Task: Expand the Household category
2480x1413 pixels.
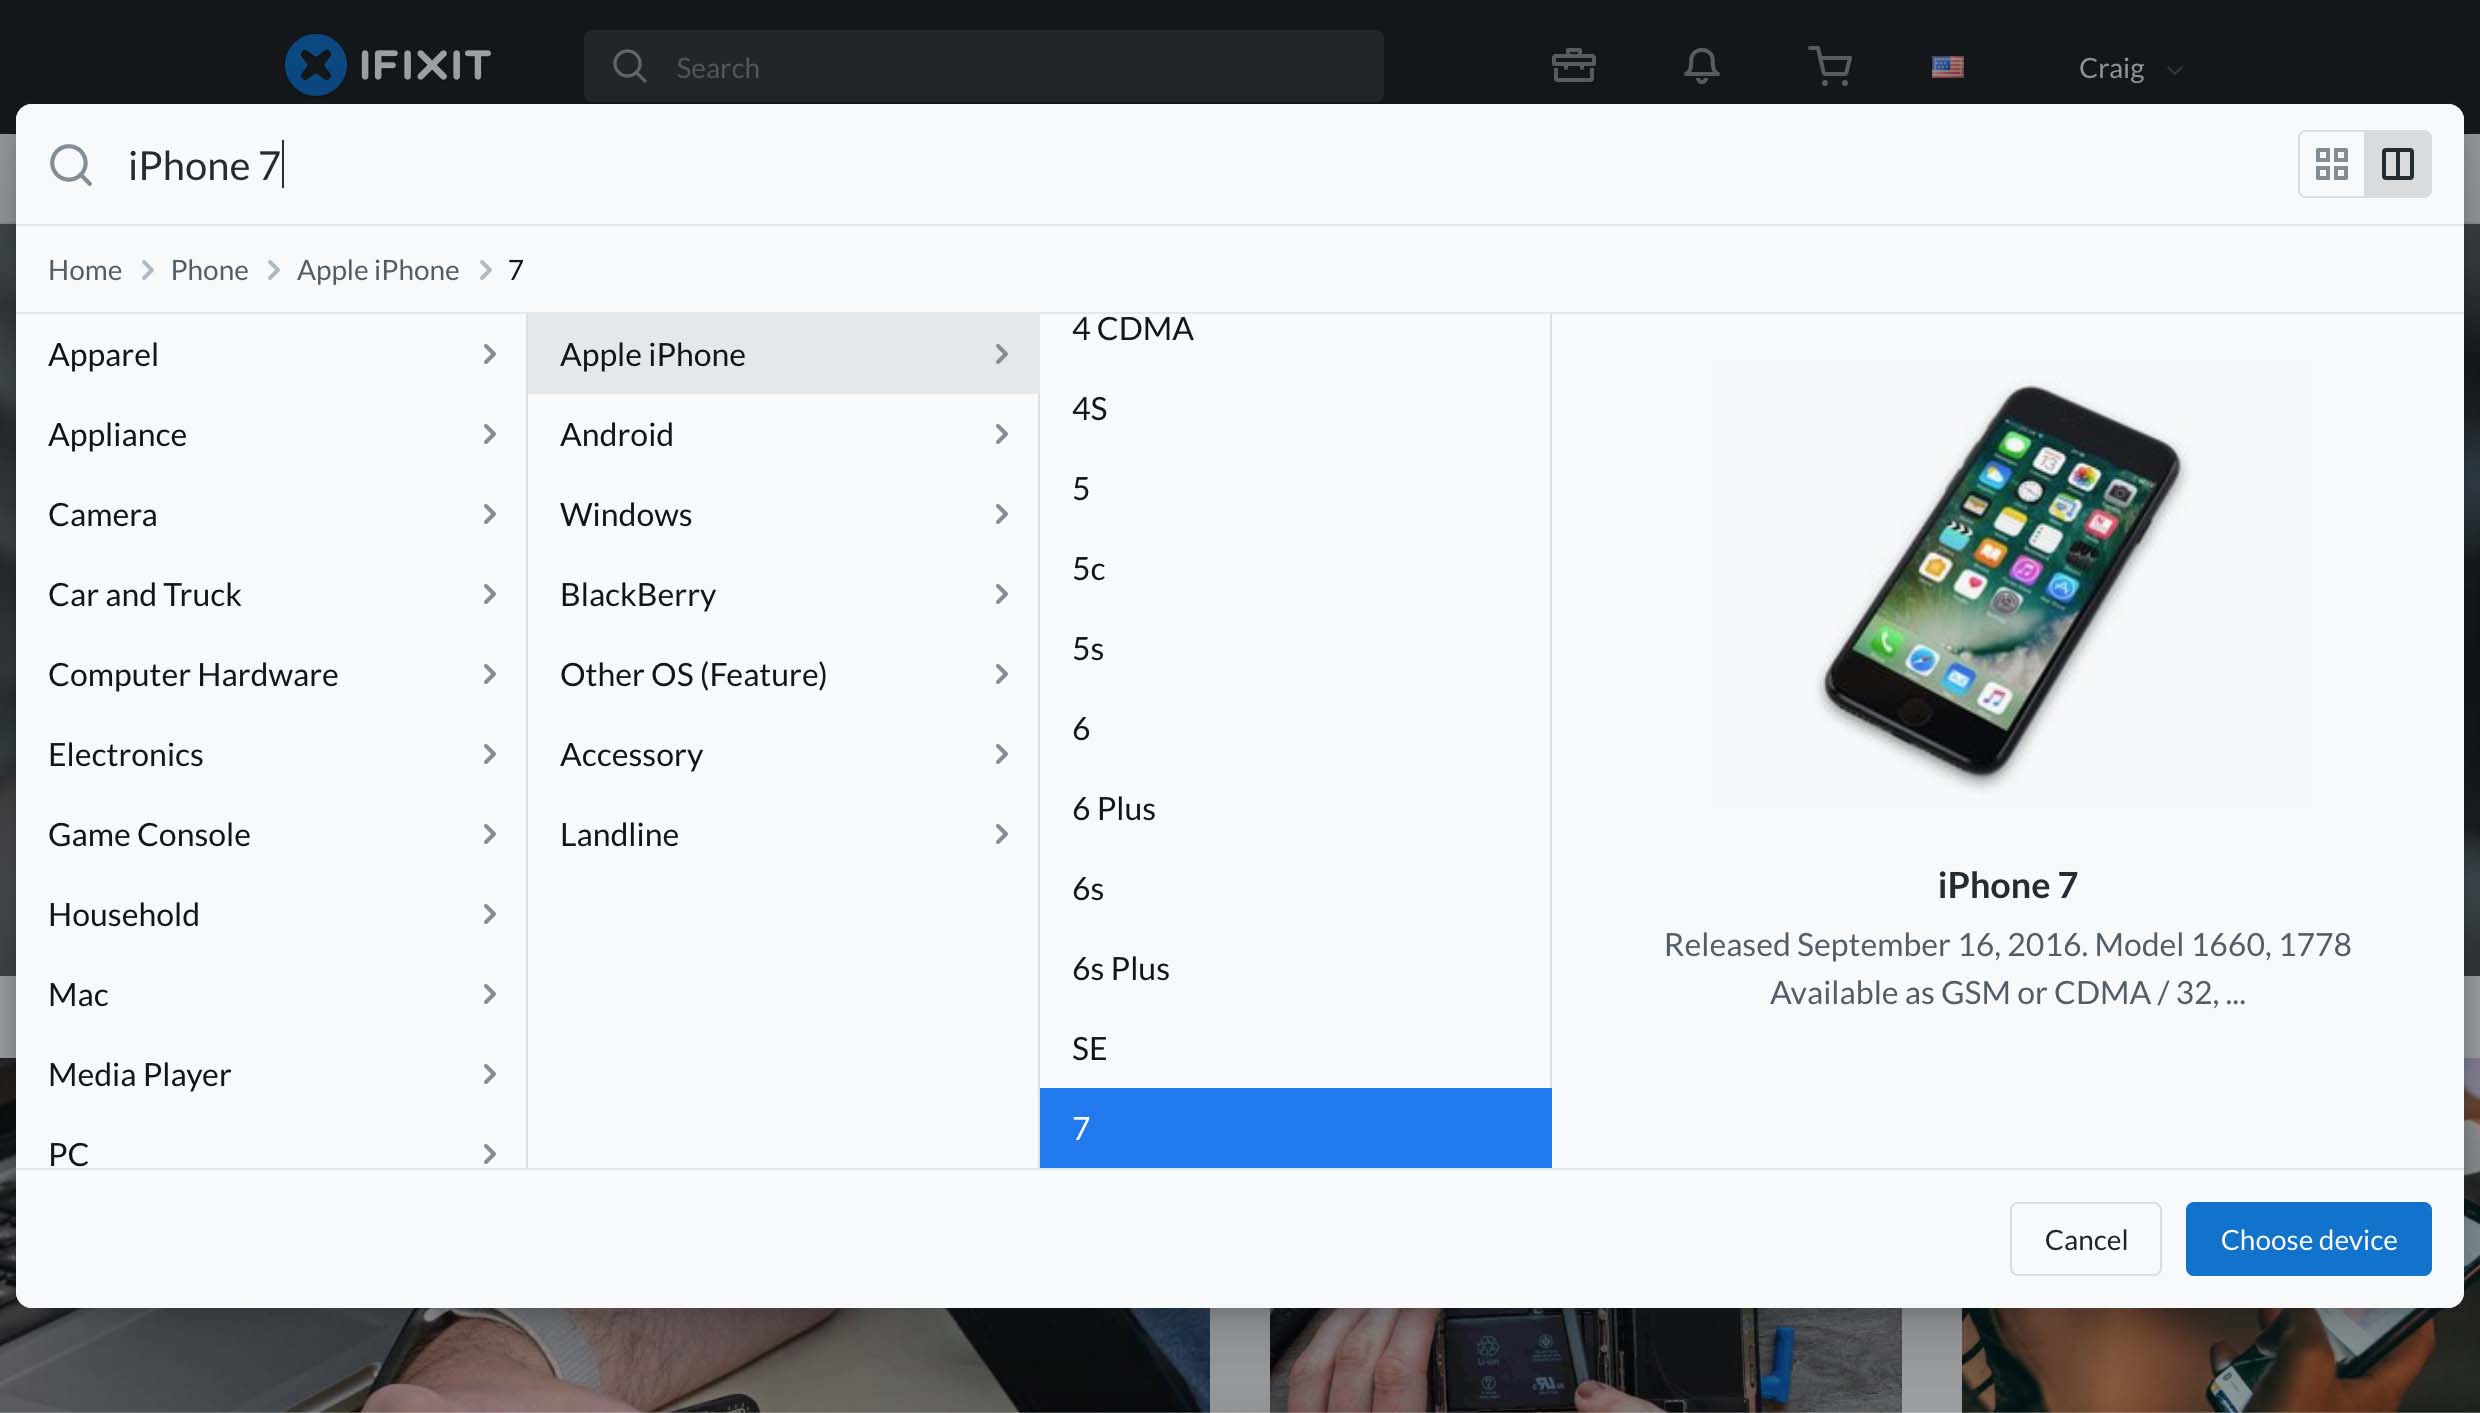Action: [272, 914]
